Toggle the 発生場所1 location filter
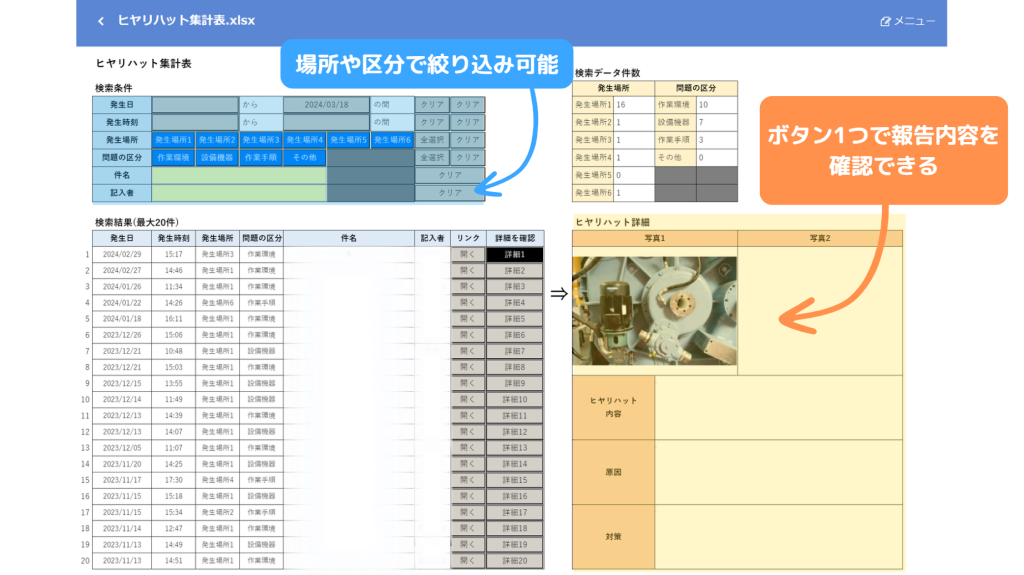The image size is (1024, 575). click(174, 140)
